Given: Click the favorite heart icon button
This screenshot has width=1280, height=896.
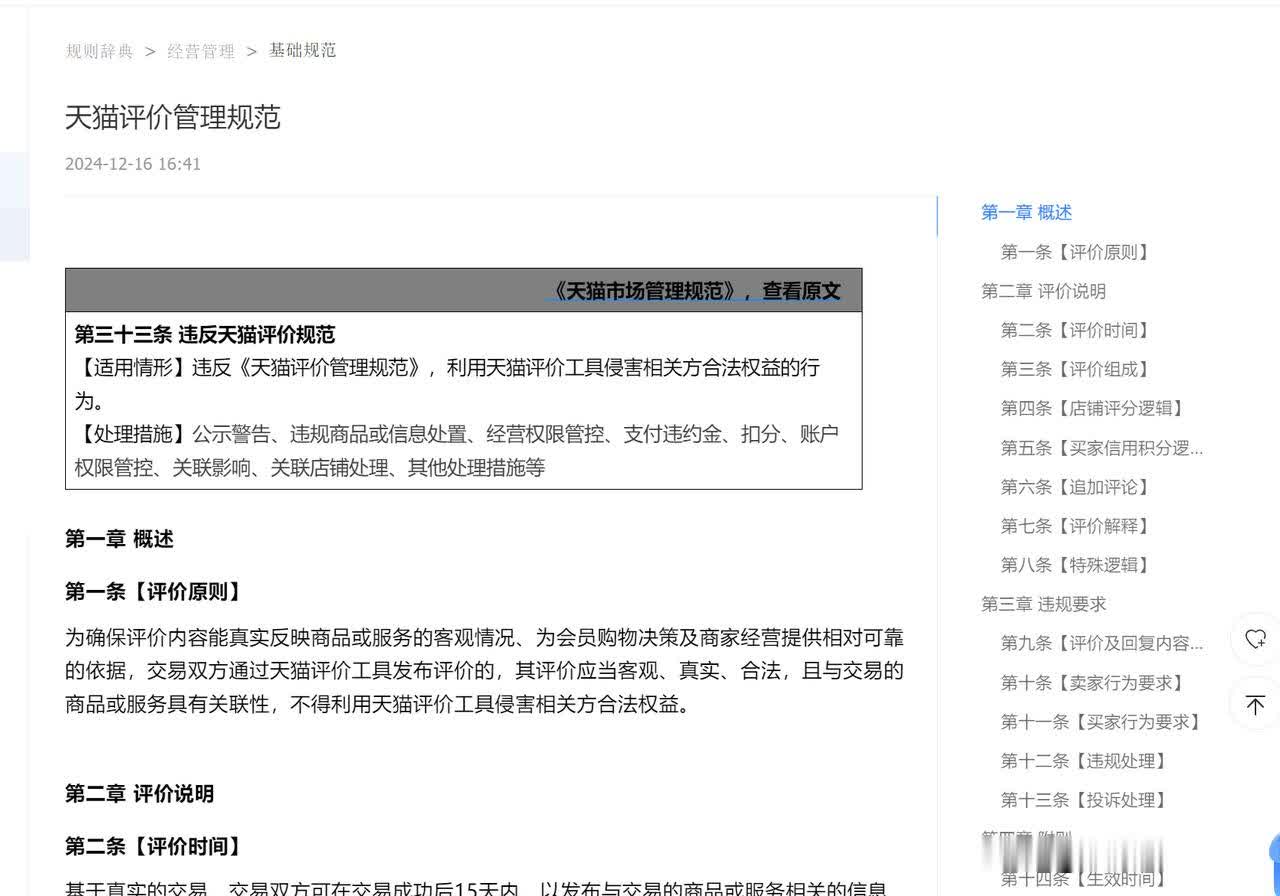Looking at the screenshot, I should click(x=1256, y=639).
